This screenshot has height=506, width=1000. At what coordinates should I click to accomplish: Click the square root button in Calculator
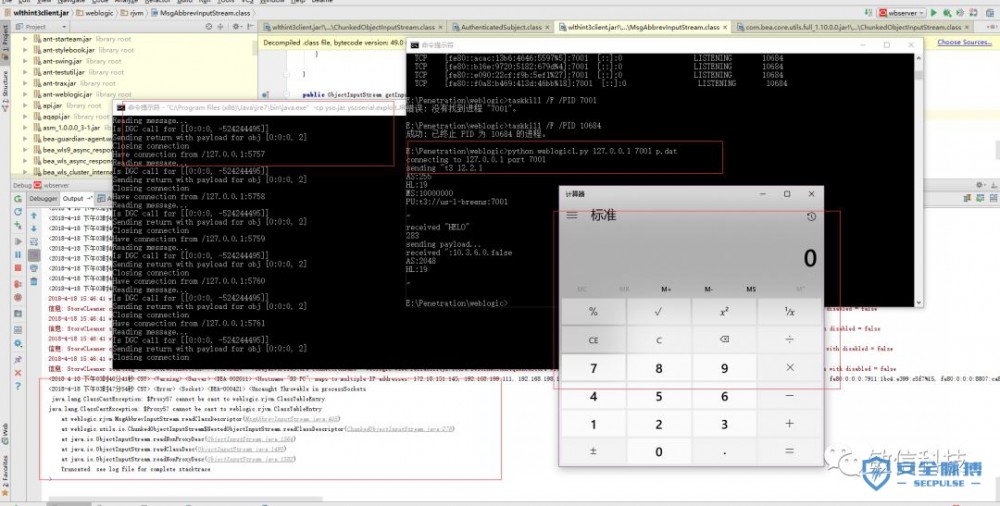pyautogui.click(x=659, y=312)
